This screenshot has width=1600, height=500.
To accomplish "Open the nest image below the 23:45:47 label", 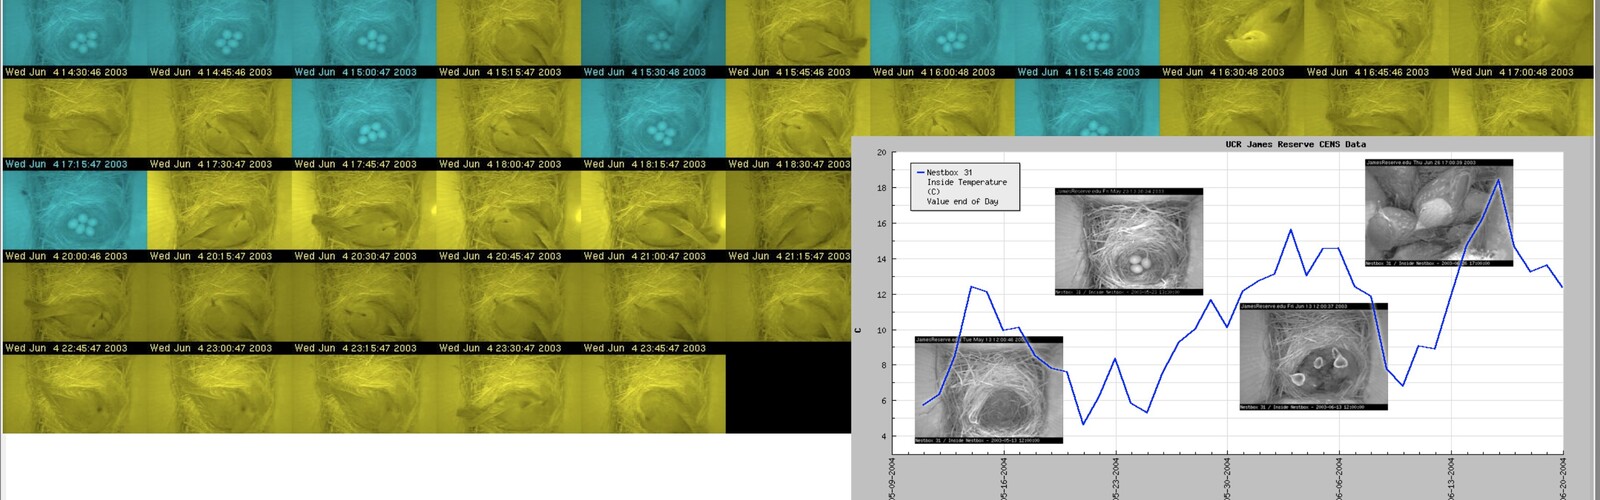I will 653,394.
